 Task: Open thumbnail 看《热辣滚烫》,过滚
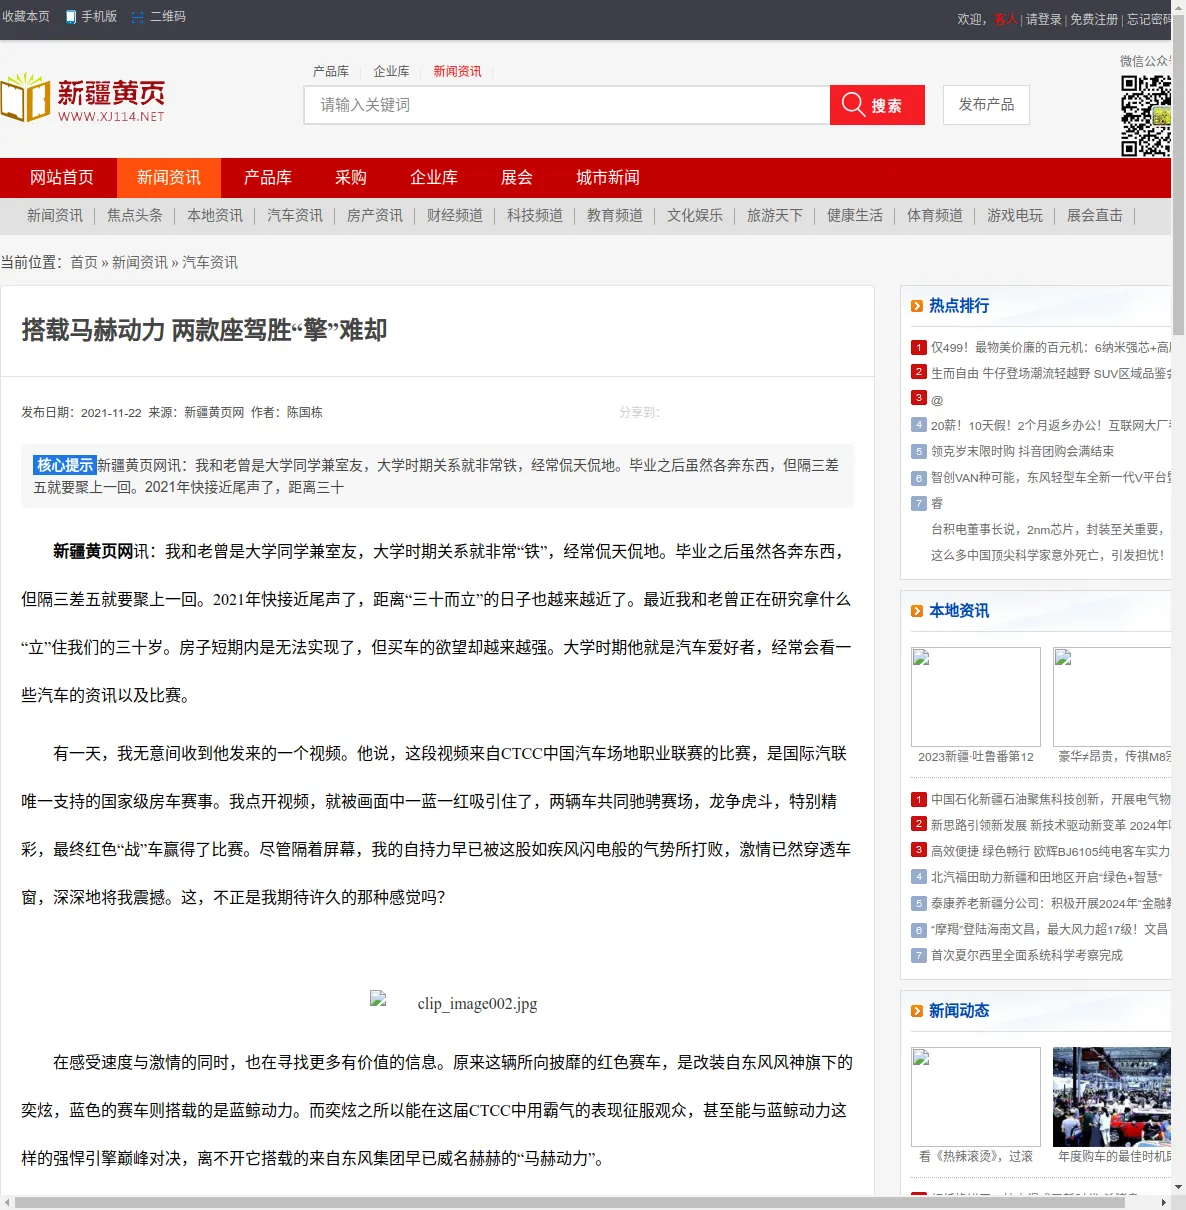click(x=976, y=1096)
